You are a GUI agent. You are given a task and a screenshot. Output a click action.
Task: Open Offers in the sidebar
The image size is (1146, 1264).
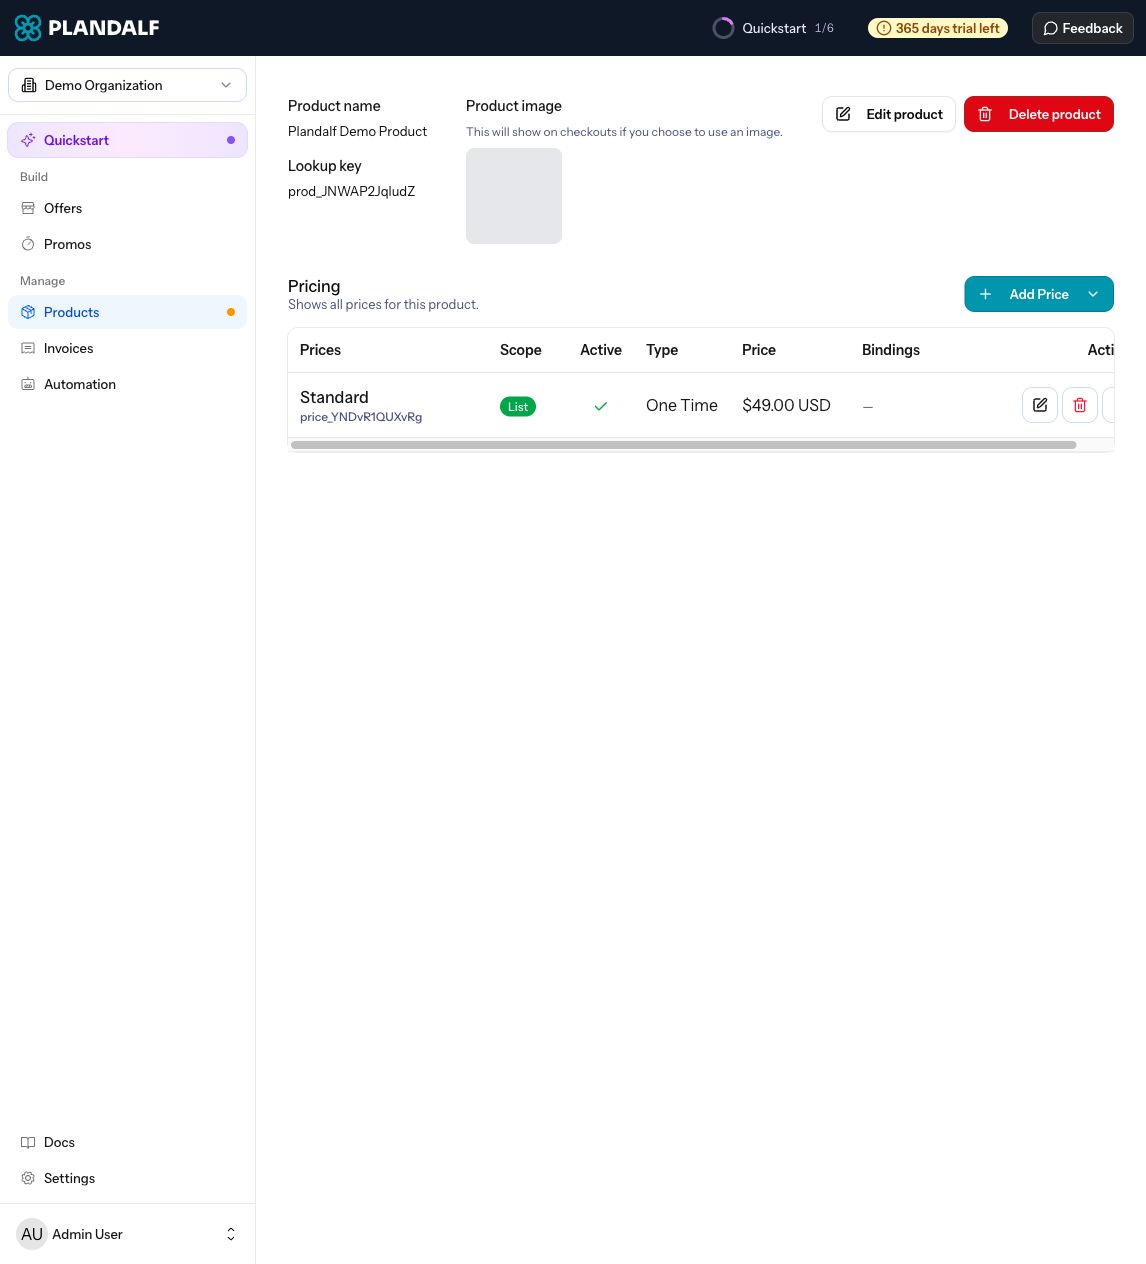coord(127,208)
